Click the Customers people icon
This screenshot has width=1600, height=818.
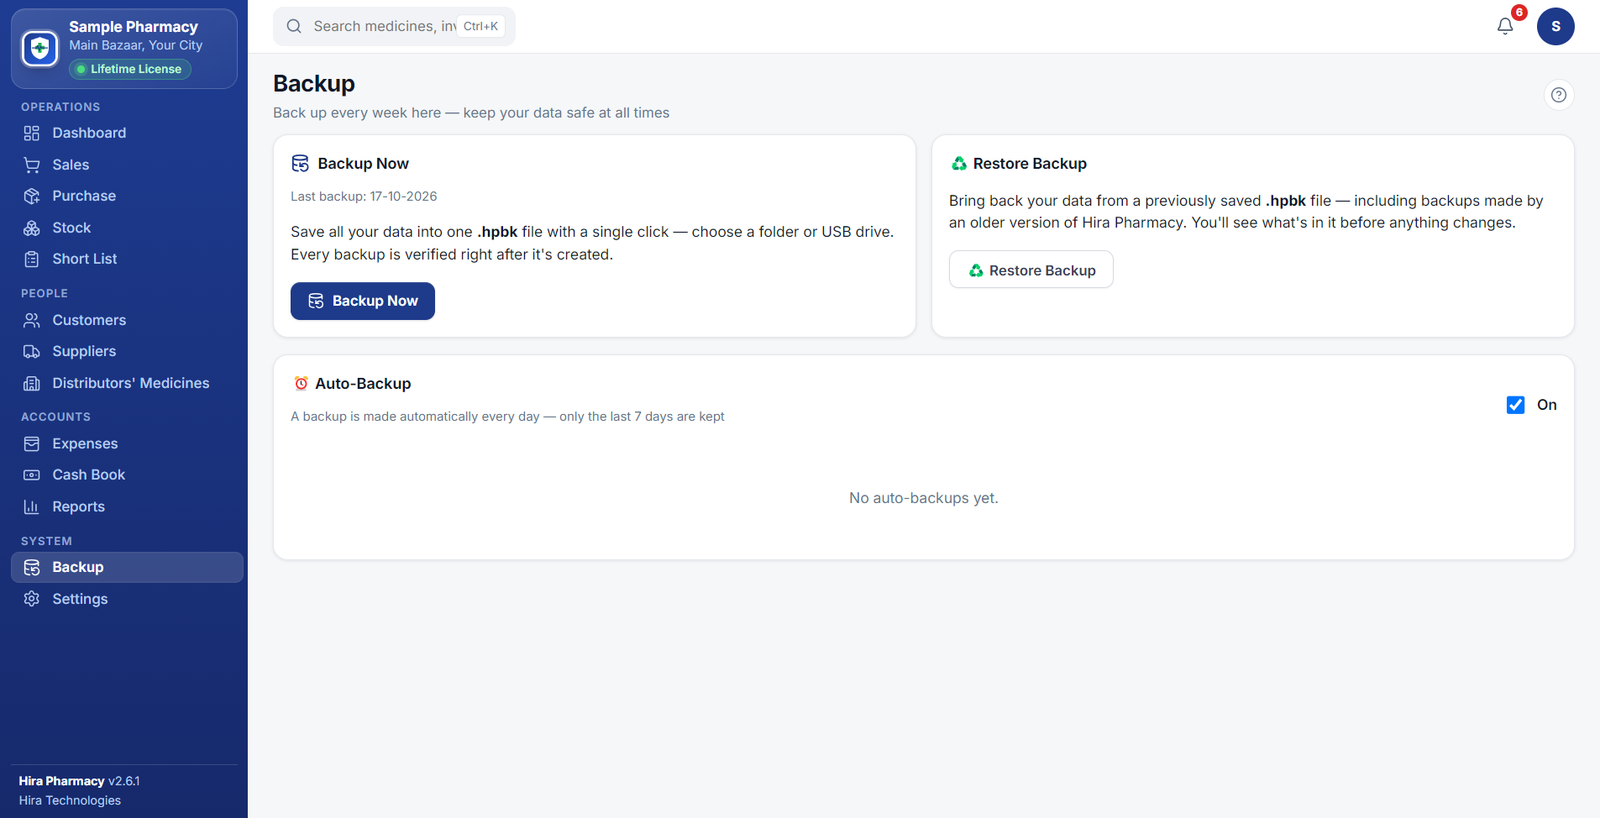click(32, 320)
